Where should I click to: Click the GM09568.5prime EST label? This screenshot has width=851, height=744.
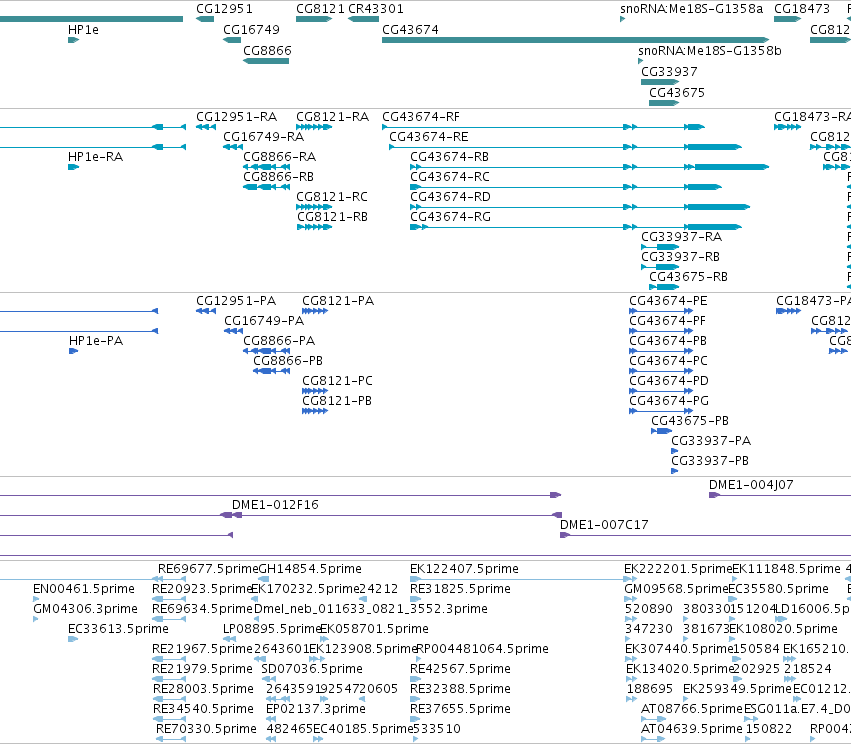676,589
